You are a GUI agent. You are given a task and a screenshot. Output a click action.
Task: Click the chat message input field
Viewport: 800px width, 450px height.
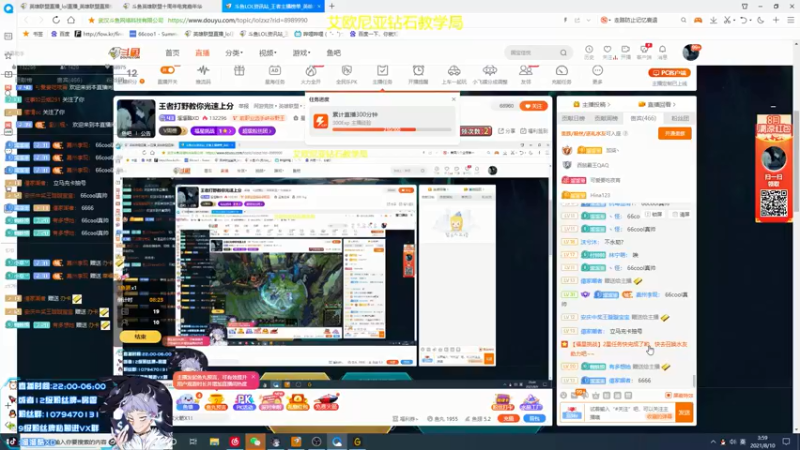point(630,412)
